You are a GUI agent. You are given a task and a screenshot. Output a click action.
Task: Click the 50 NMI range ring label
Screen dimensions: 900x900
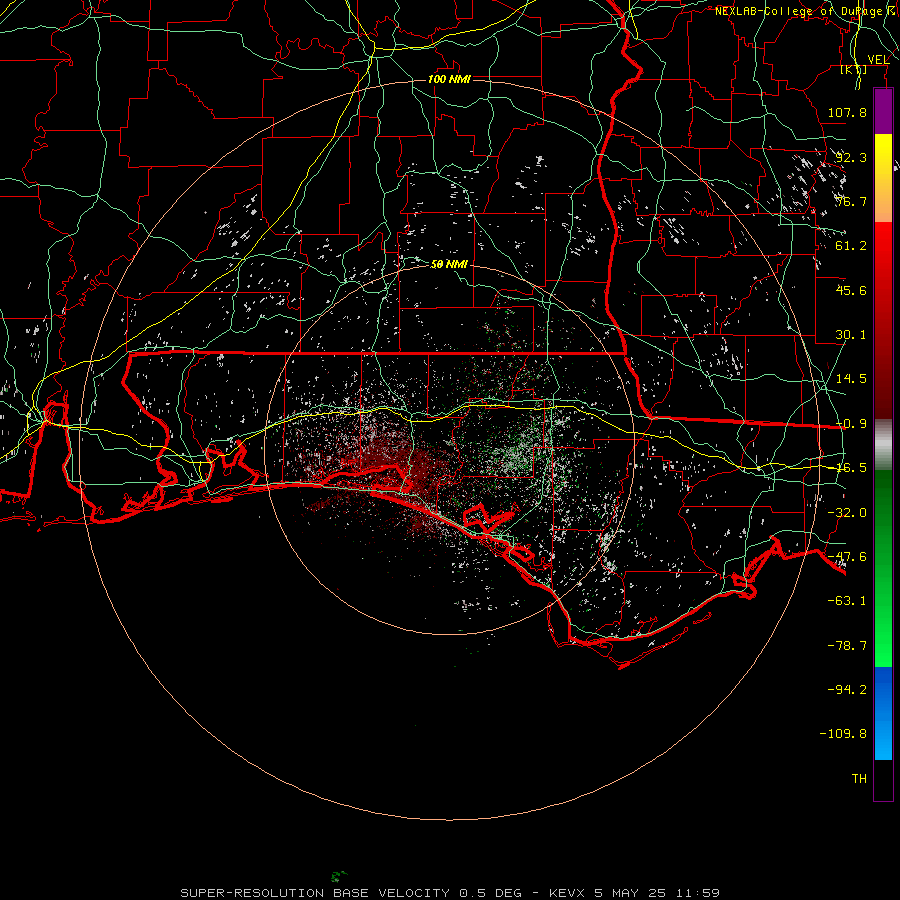click(x=449, y=264)
